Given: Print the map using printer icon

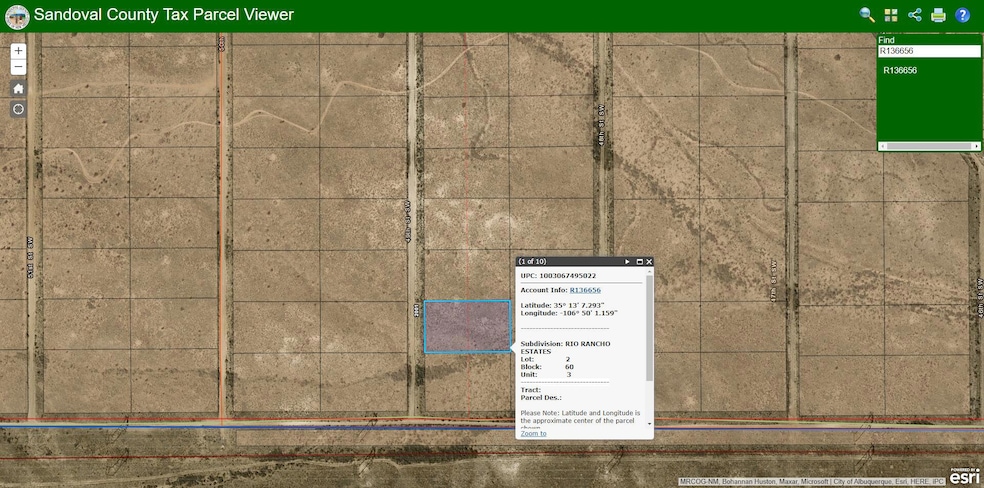Looking at the screenshot, I should point(938,15).
